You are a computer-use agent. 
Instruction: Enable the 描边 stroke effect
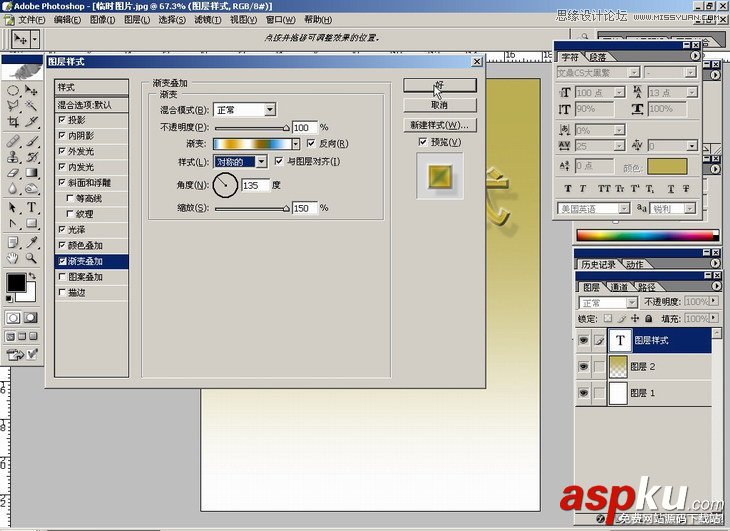point(62,292)
